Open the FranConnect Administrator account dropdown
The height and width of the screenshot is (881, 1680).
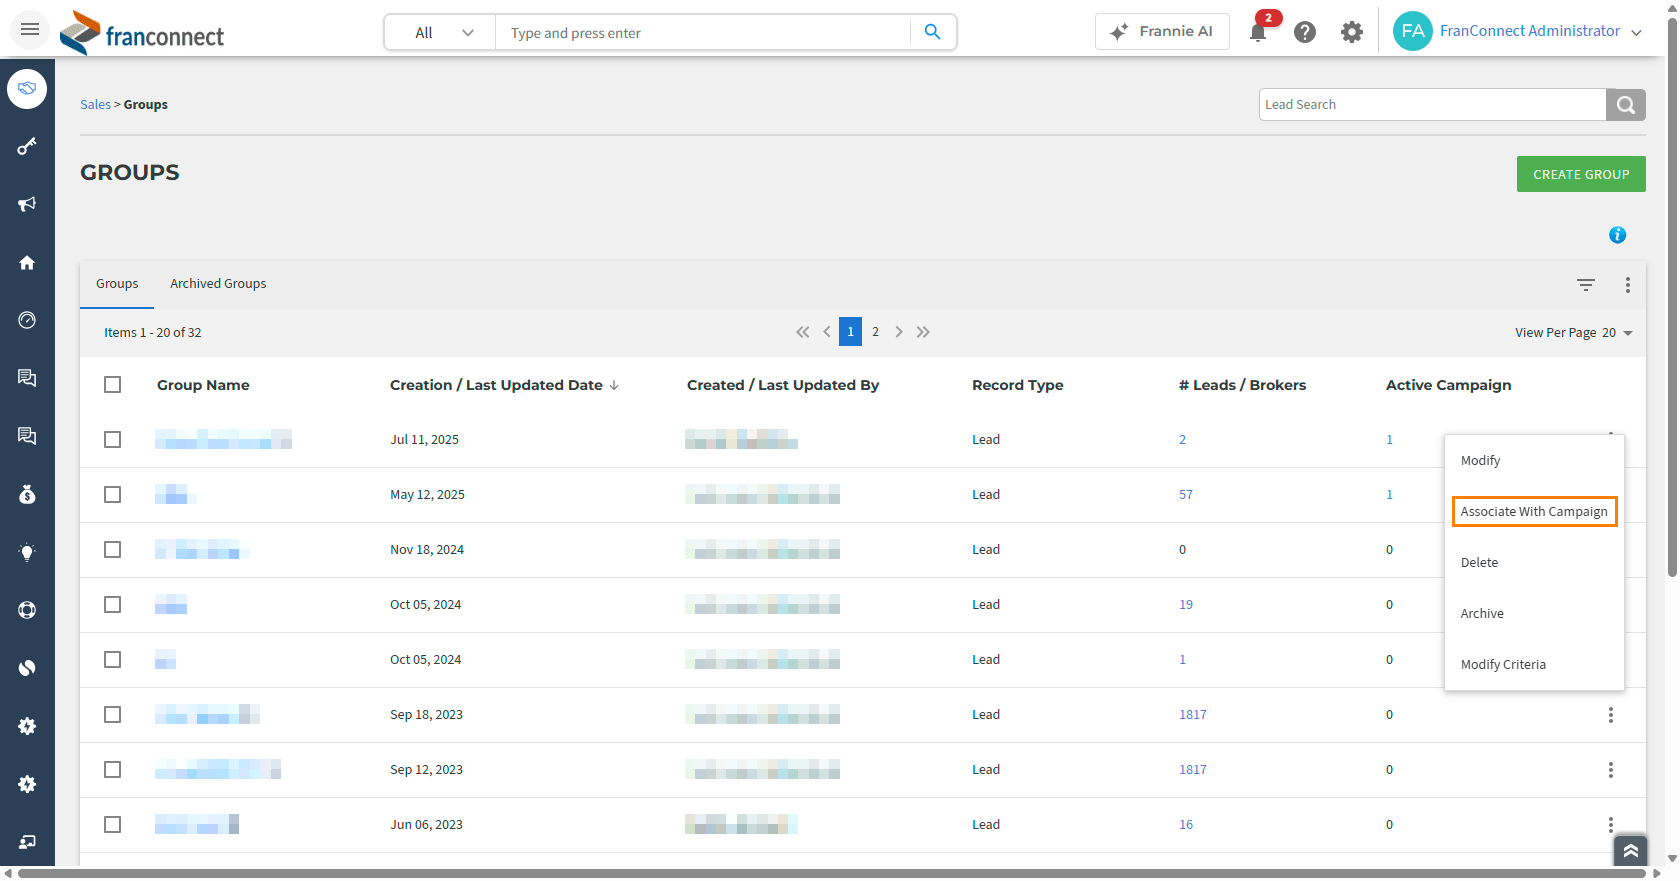(1518, 31)
